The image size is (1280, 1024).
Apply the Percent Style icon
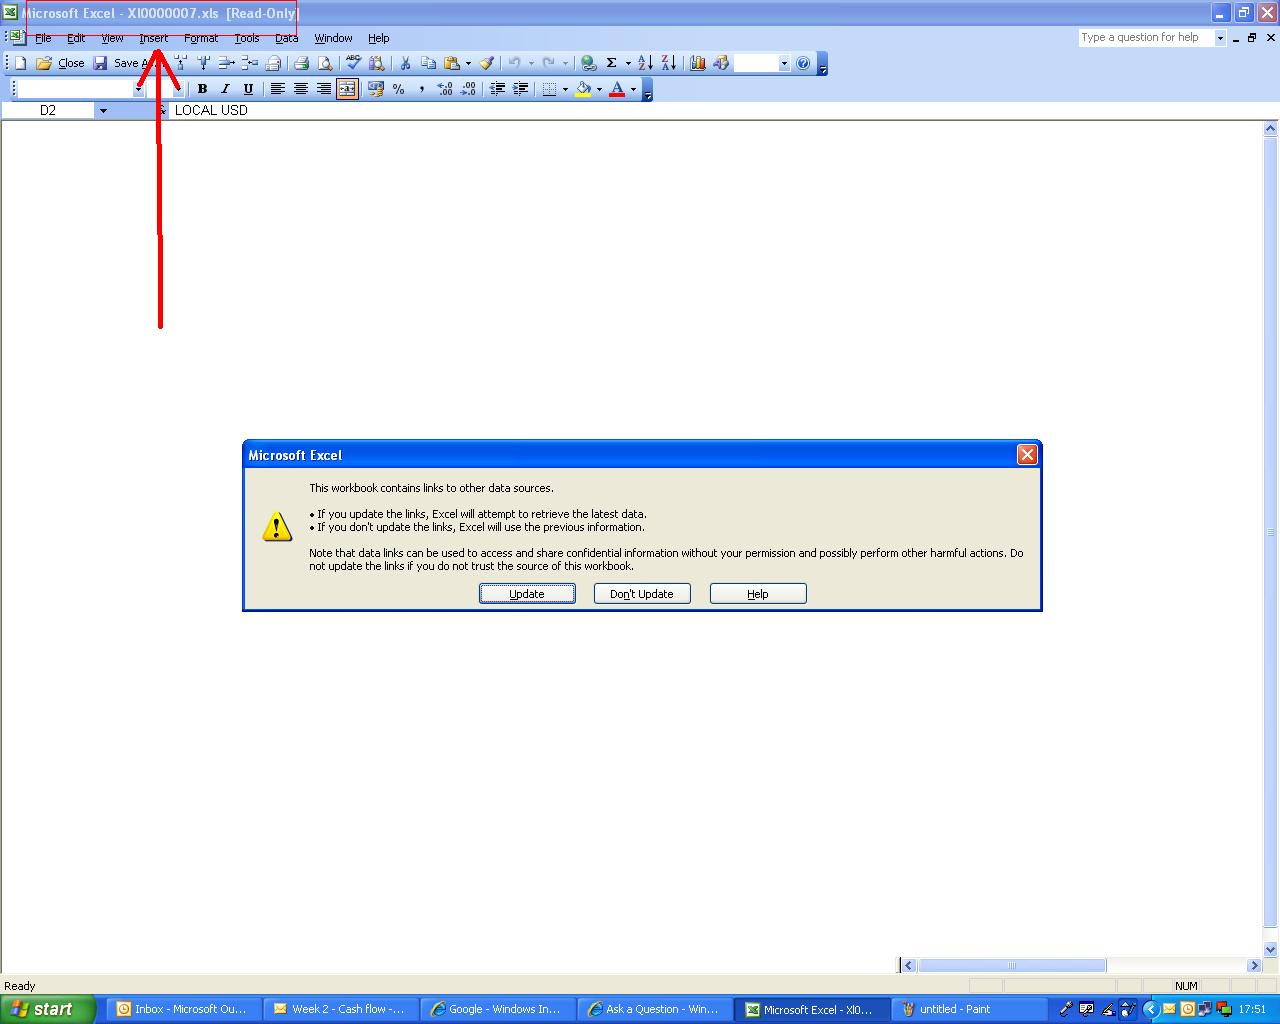[x=397, y=89]
